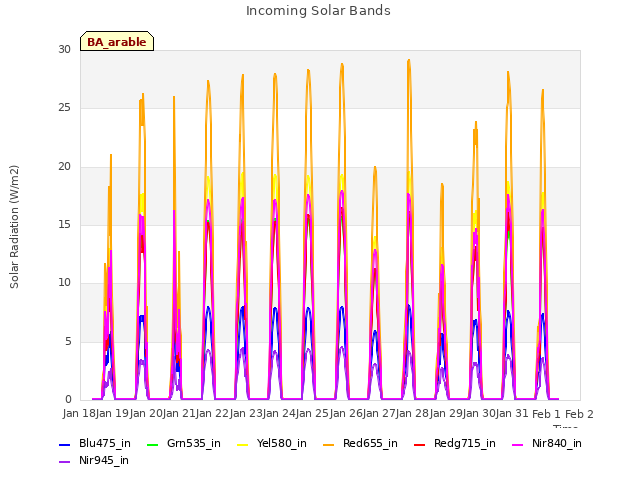Click the Jan 28 x-axis tick label

[x=412, y=413]
